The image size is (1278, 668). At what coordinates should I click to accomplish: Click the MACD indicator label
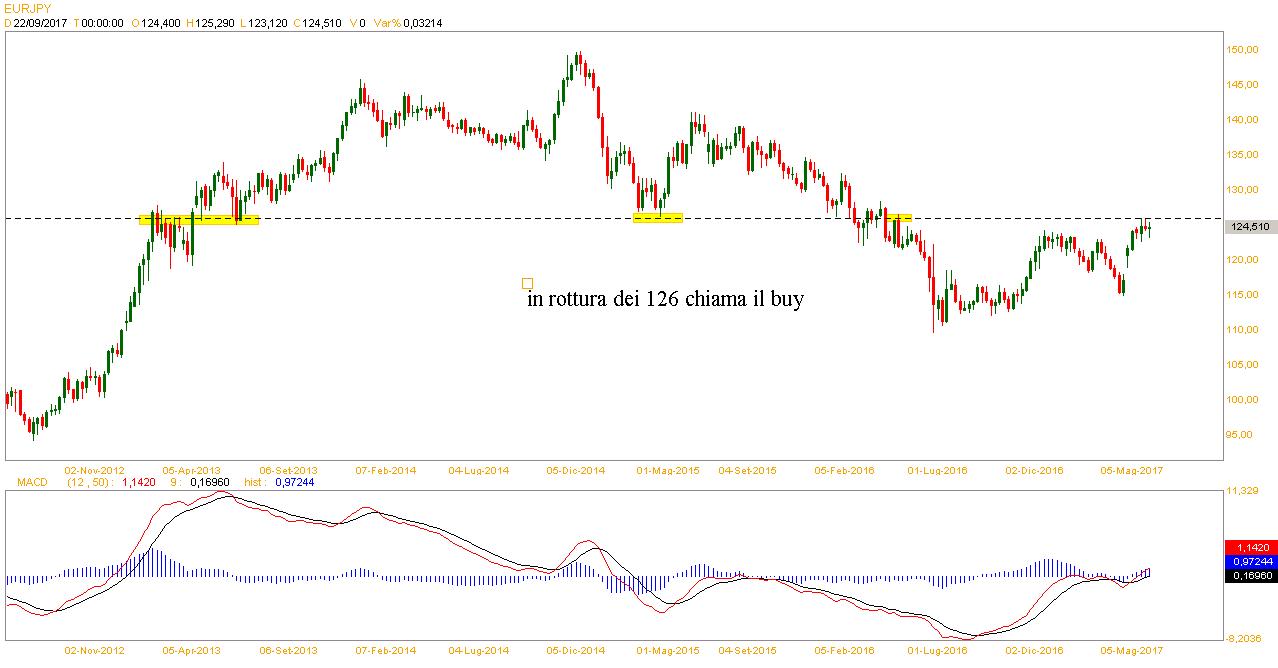(32, 482)
